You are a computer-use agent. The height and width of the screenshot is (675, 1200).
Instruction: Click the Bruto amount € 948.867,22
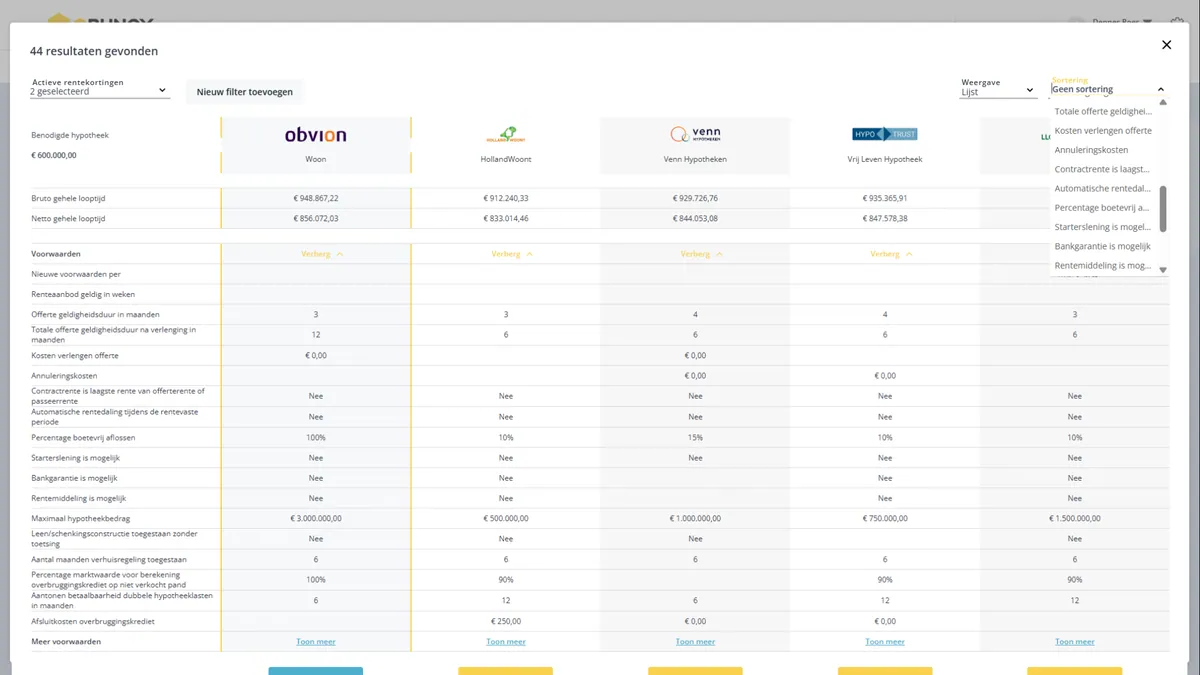click(x=316, y=198)
